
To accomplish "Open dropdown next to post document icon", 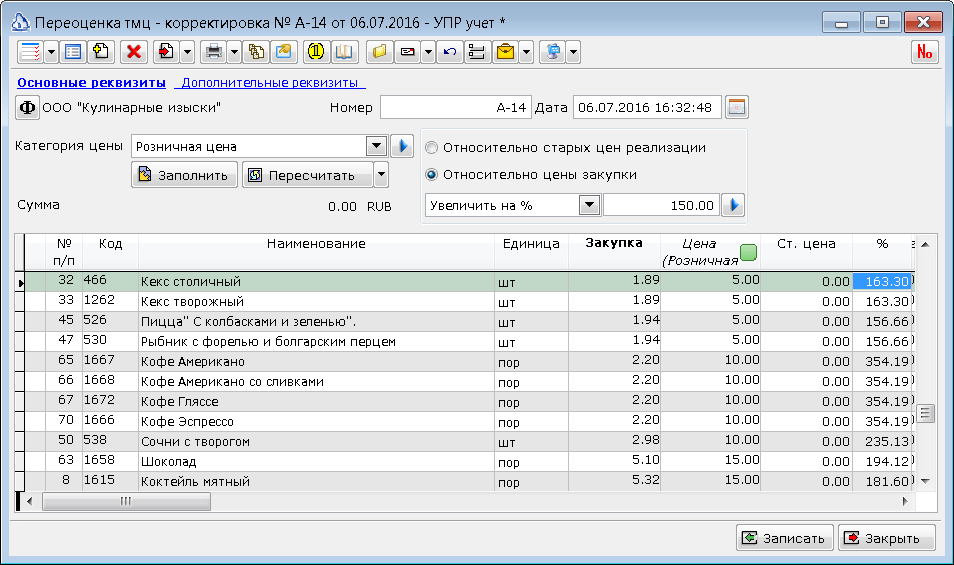I will [x=187, y=52].
